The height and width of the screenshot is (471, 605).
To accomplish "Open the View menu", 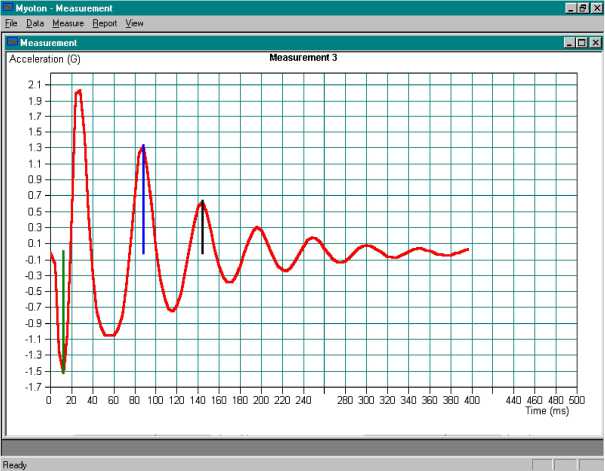I will [135, 23].
